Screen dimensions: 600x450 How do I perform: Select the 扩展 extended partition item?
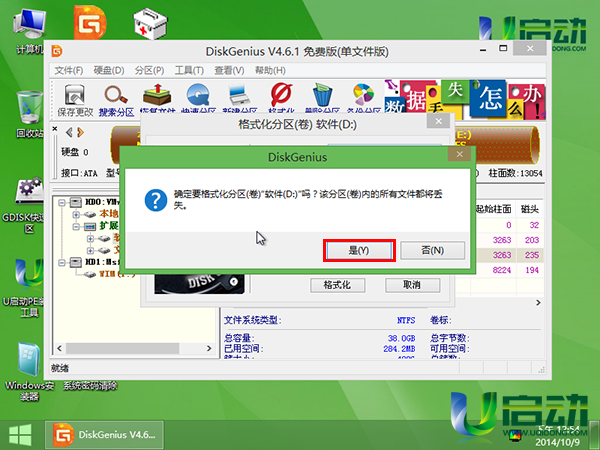coord(109,226)
